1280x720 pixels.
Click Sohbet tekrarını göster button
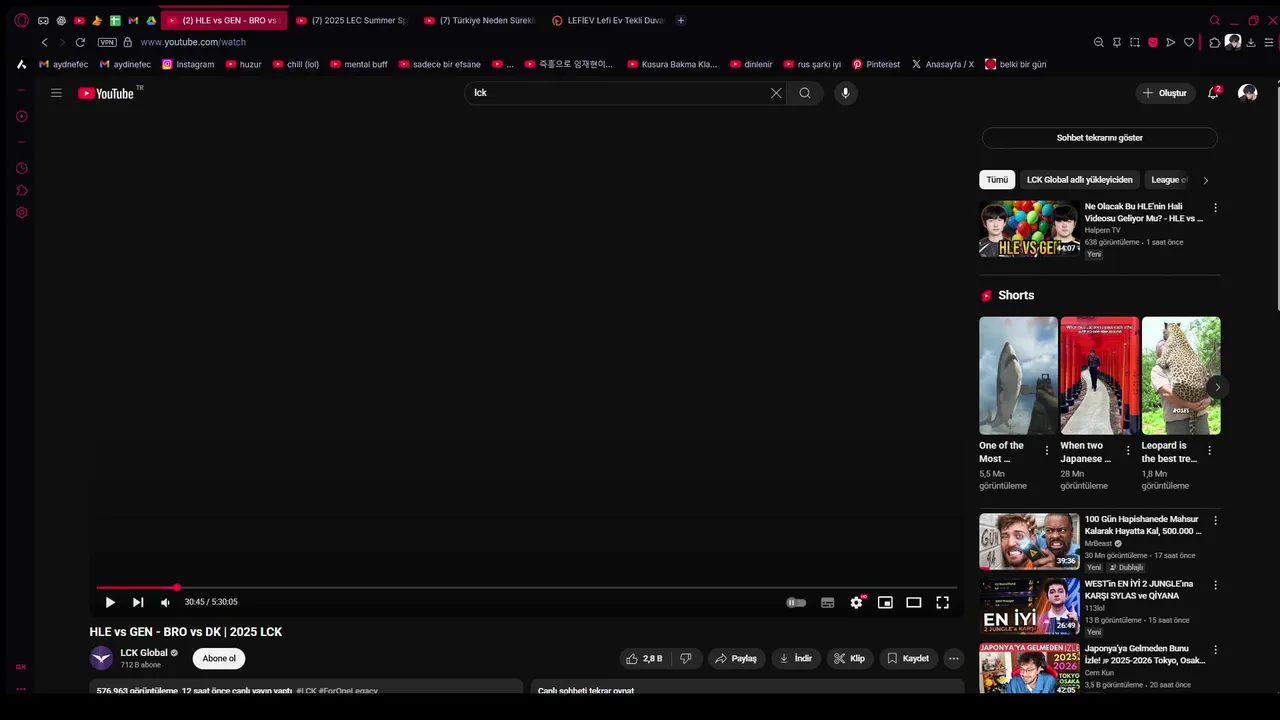tap(1099, 138)
